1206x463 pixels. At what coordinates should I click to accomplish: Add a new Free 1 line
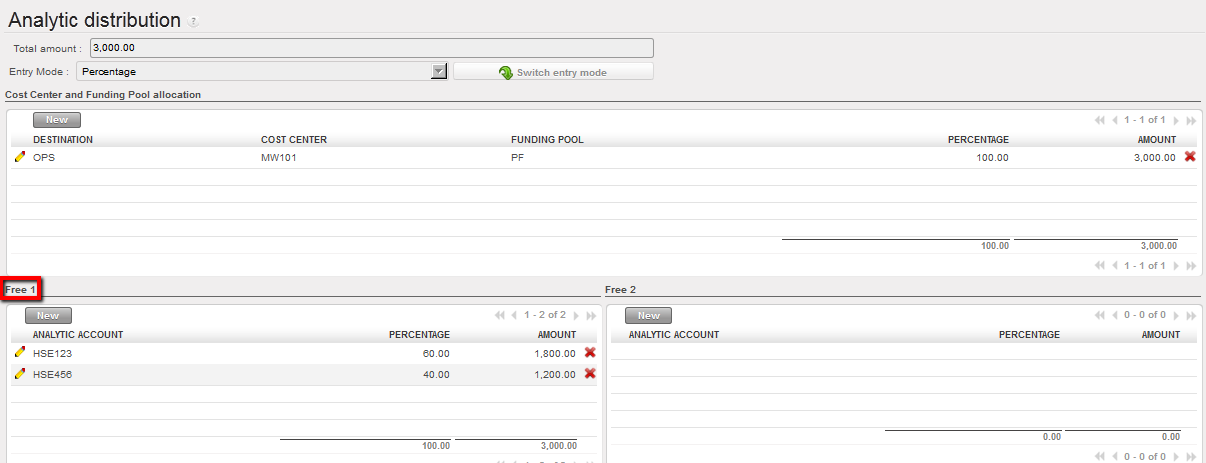(x=48, y=315)
